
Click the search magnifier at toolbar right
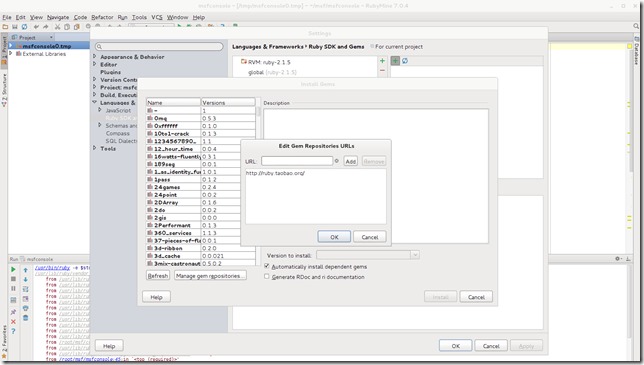[636, 26]
